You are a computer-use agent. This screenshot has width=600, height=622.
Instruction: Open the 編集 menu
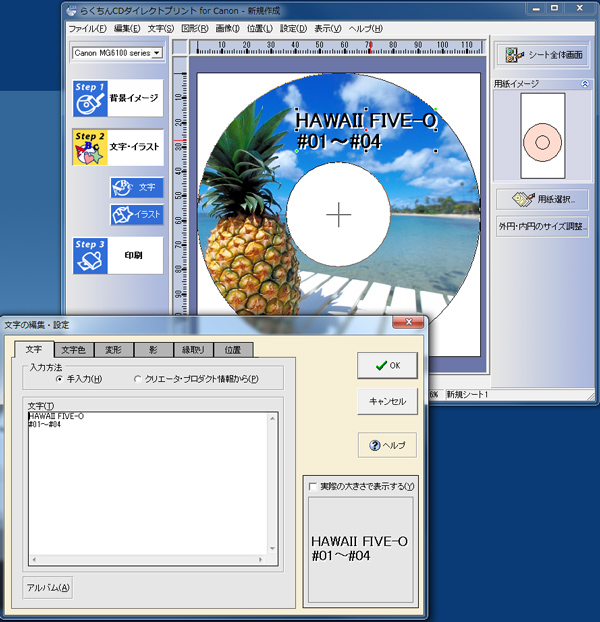click(x=127, y=29)
